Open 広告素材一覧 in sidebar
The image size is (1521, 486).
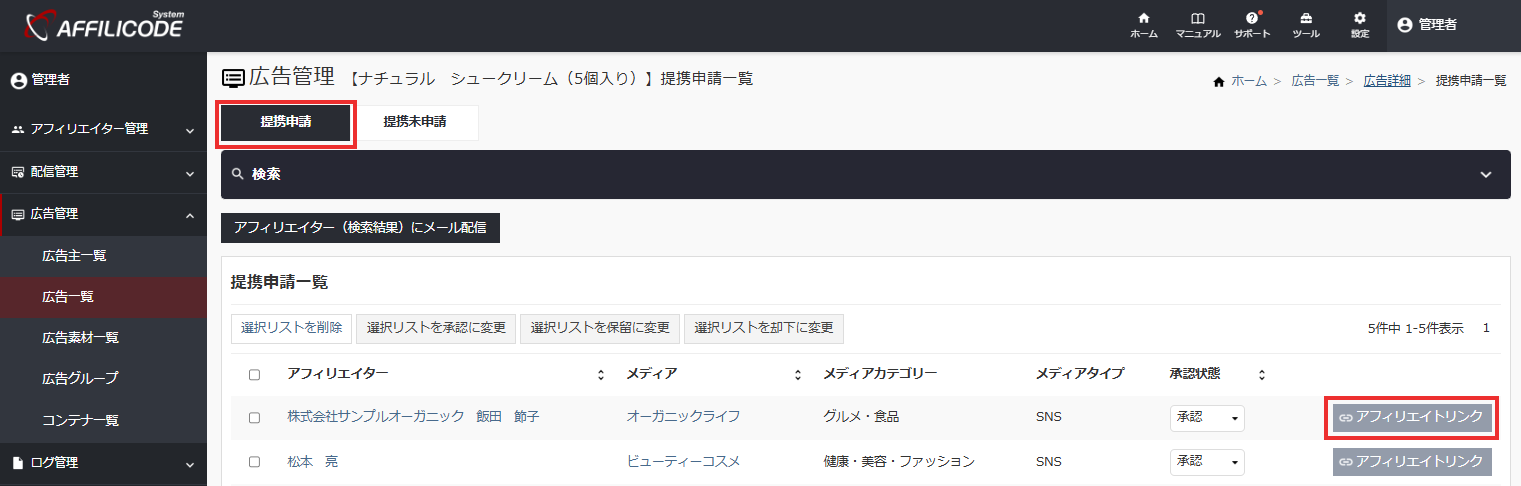click(x=103, y=338)
